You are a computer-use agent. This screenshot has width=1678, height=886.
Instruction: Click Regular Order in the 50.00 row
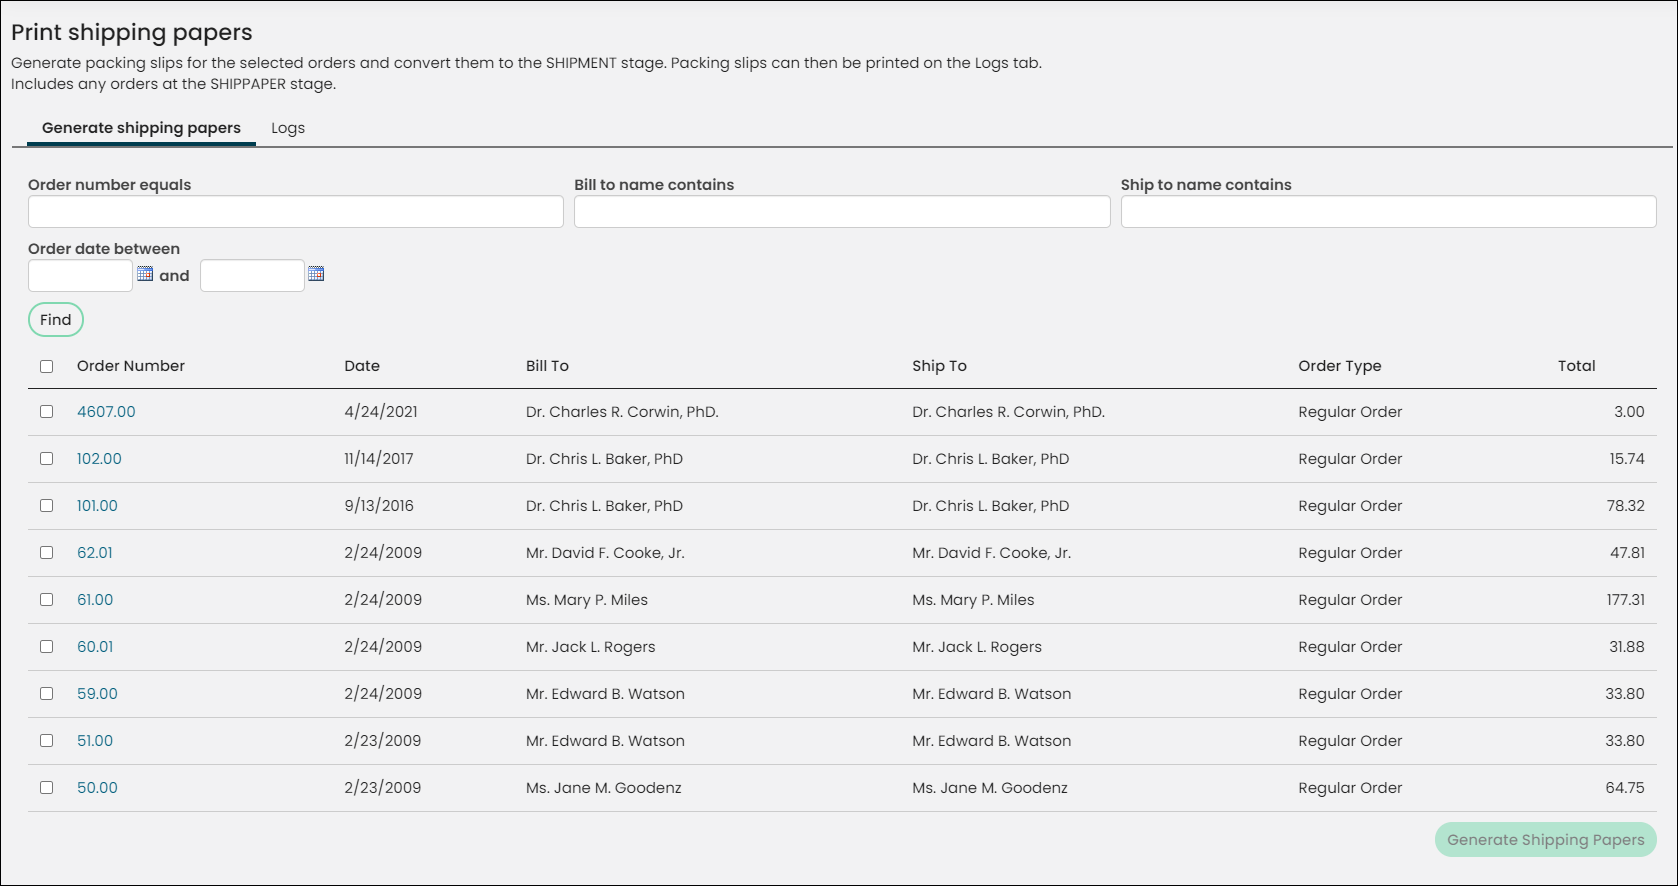point(1350,788)
